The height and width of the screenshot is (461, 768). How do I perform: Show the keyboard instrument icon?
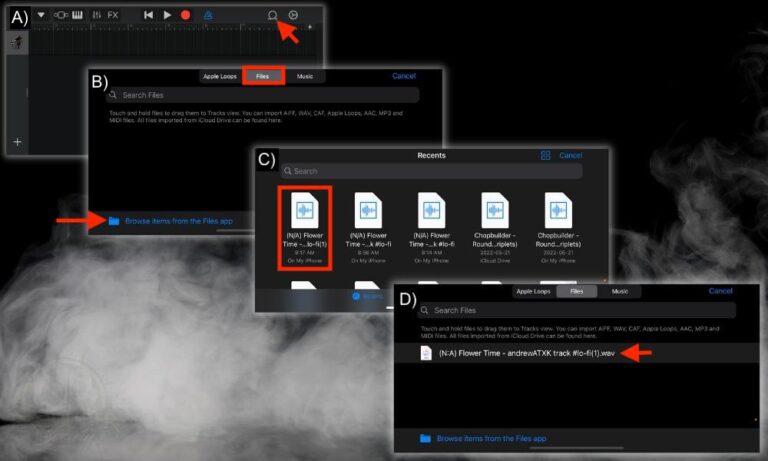[x=77, y=15]
